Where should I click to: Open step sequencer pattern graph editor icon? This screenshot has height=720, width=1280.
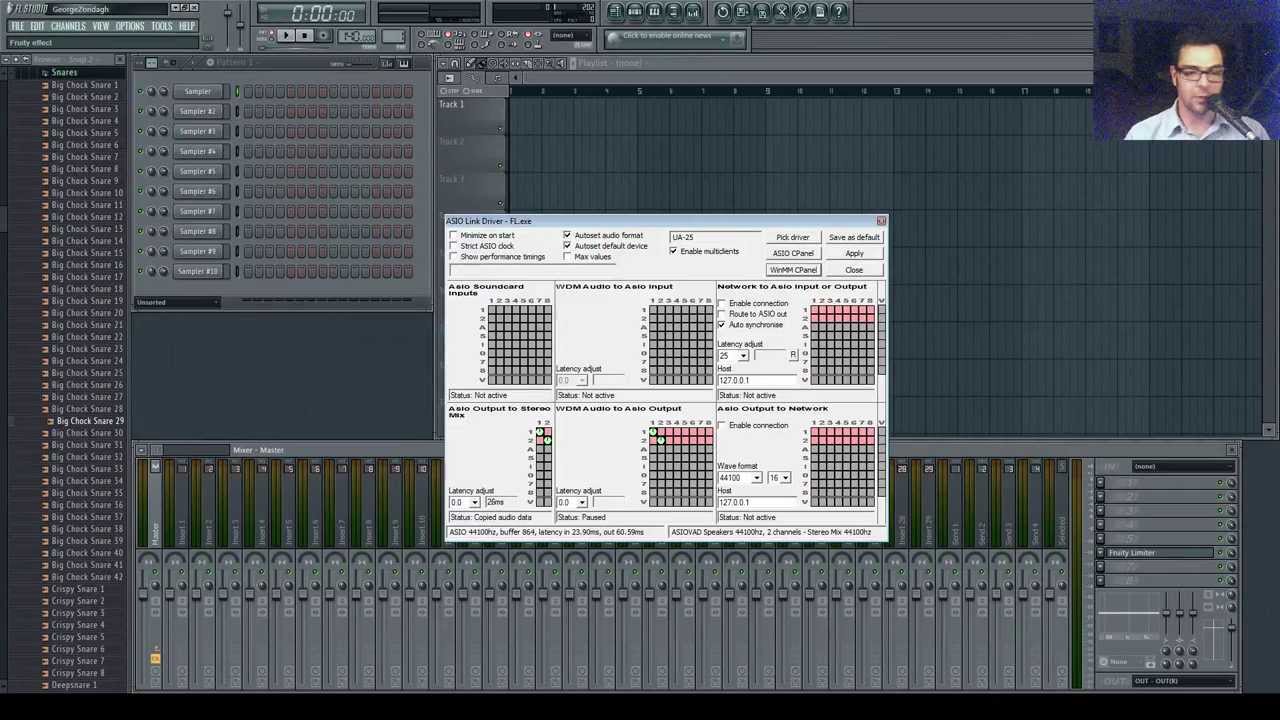(x=387, y=64)
